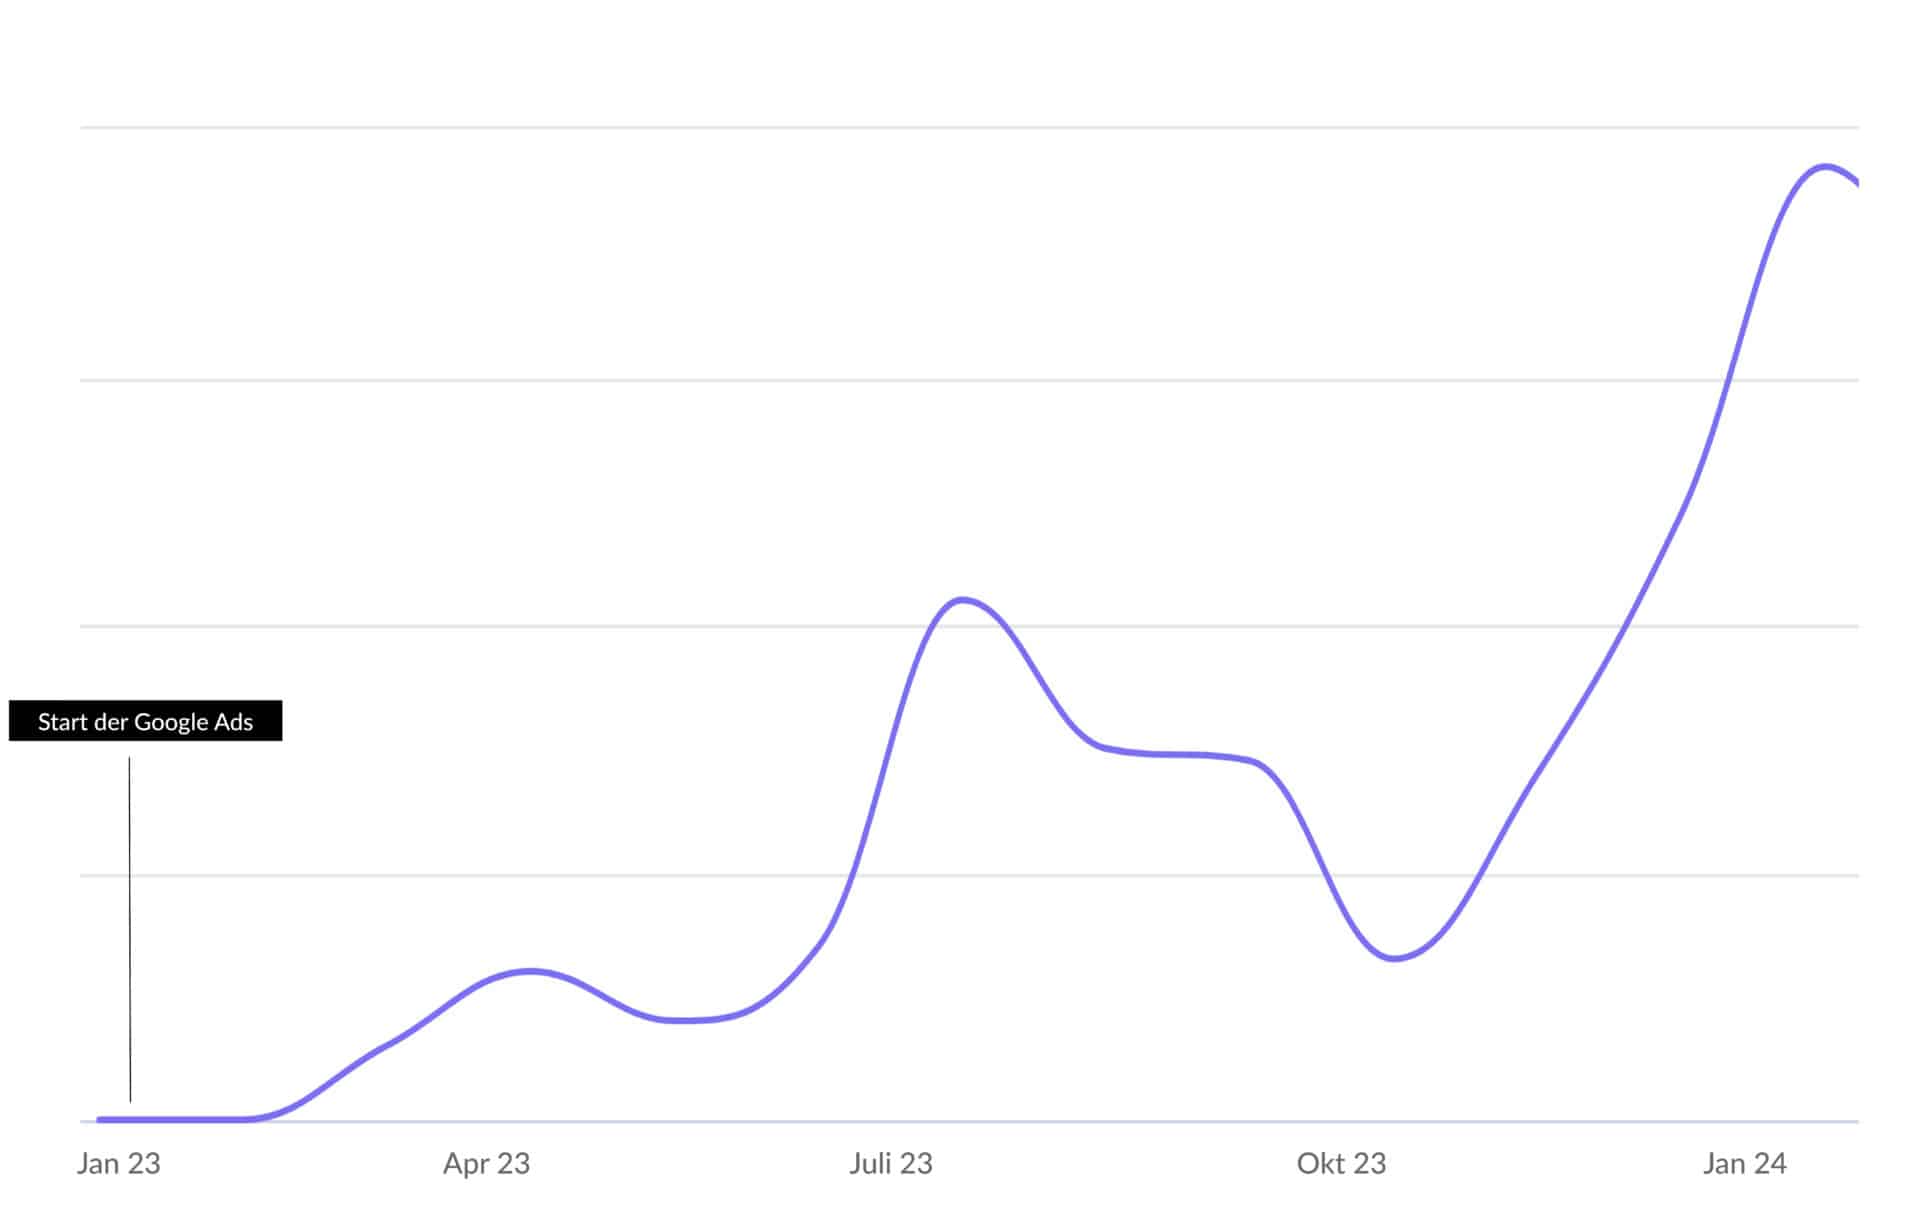Click the flat start of the purple line
The image size is (1920, 1220).
tap(175, 1119)
